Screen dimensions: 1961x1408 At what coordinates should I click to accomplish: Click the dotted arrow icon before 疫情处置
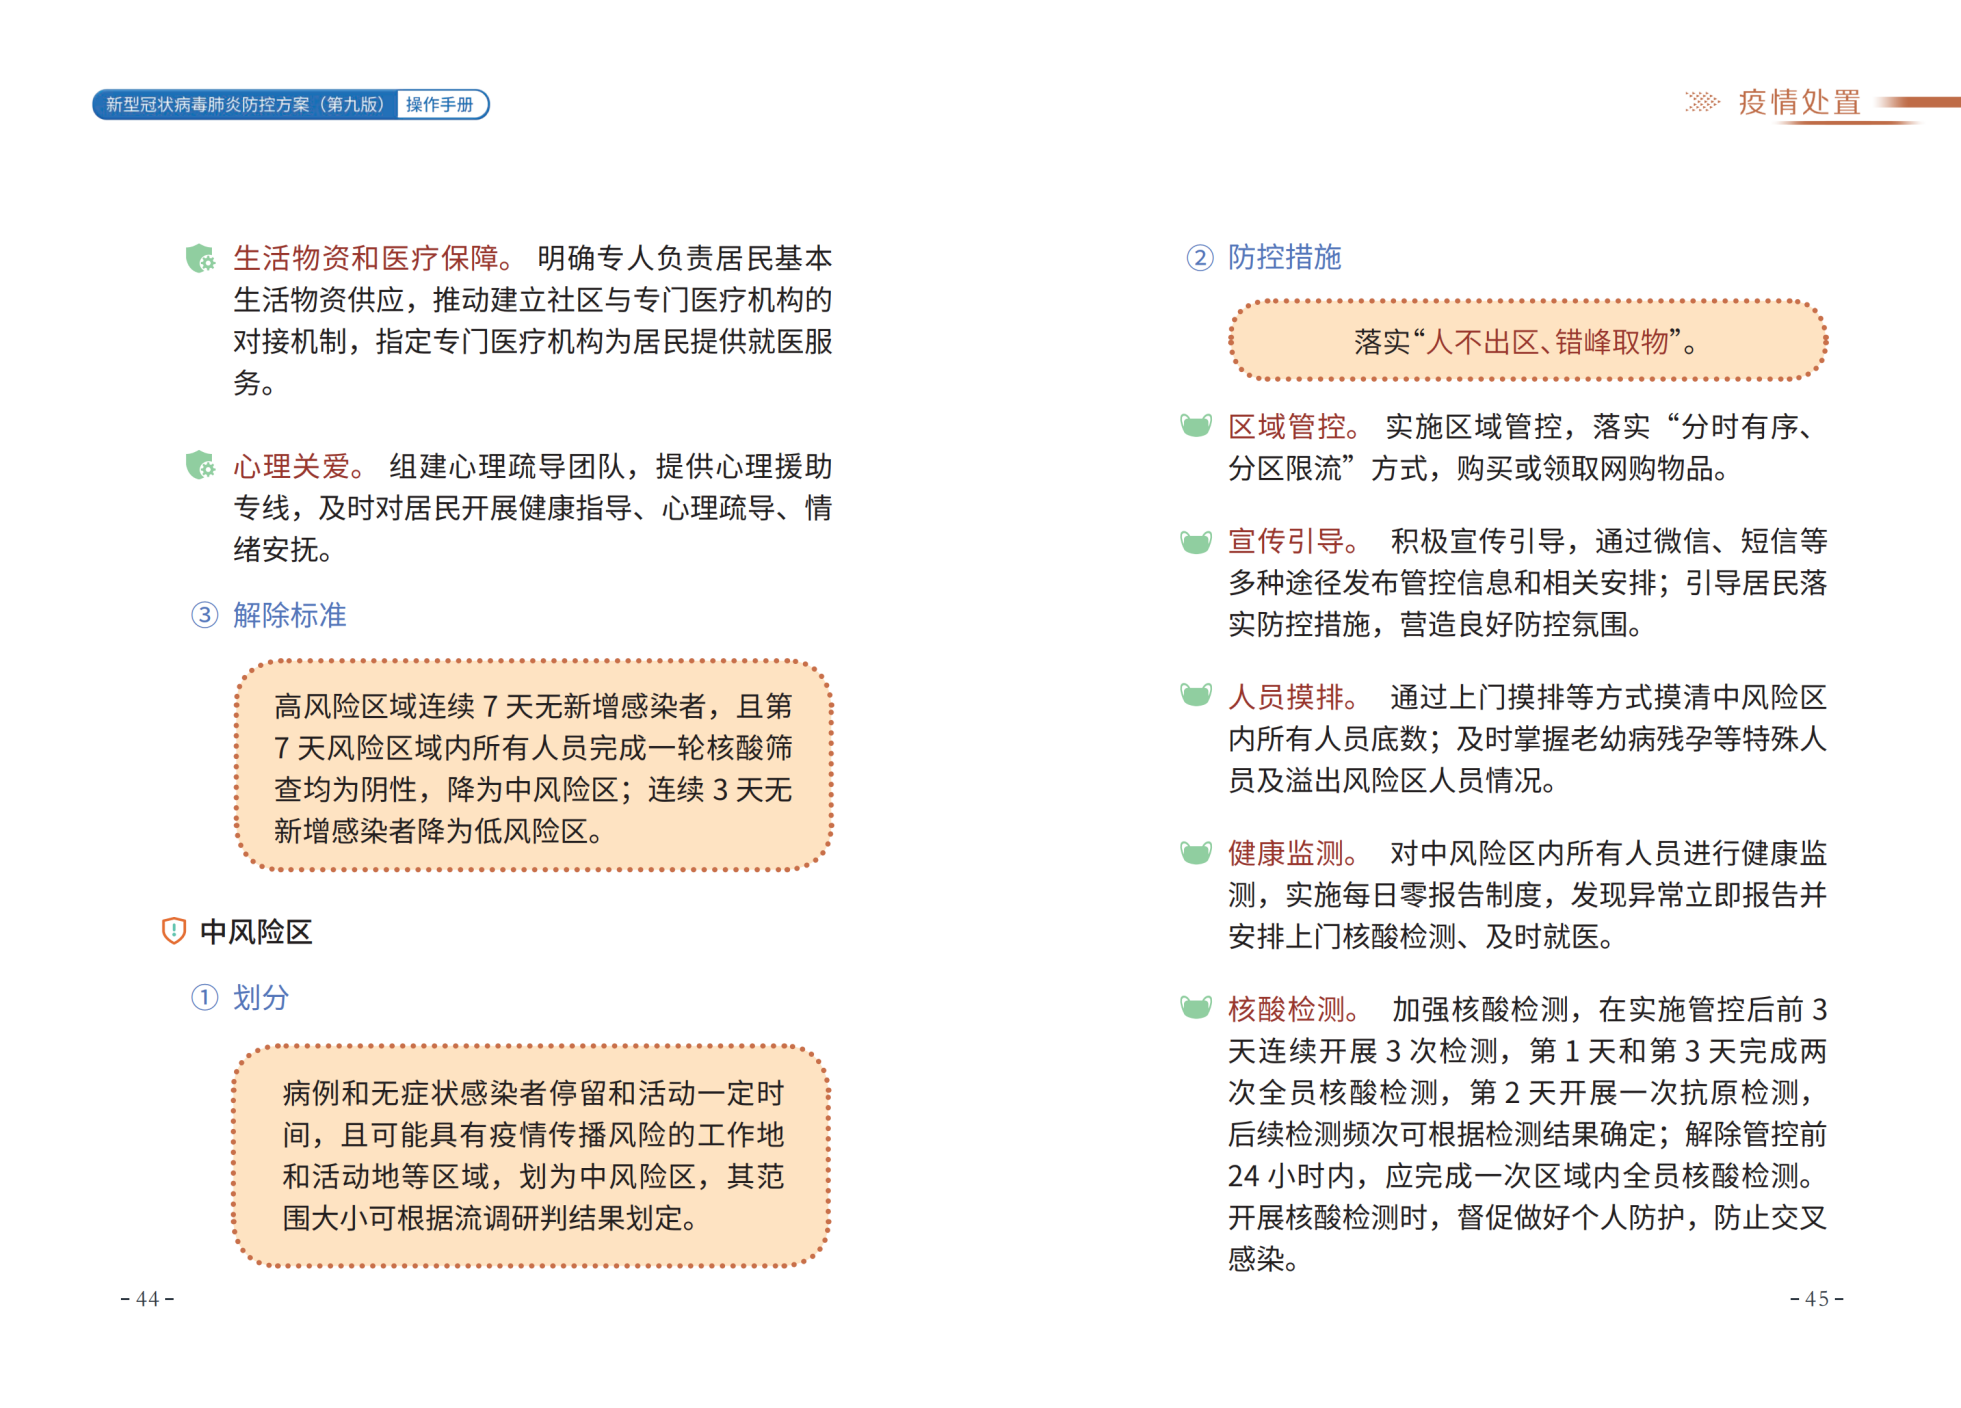pyautogui.click(x=1702, y=102)
